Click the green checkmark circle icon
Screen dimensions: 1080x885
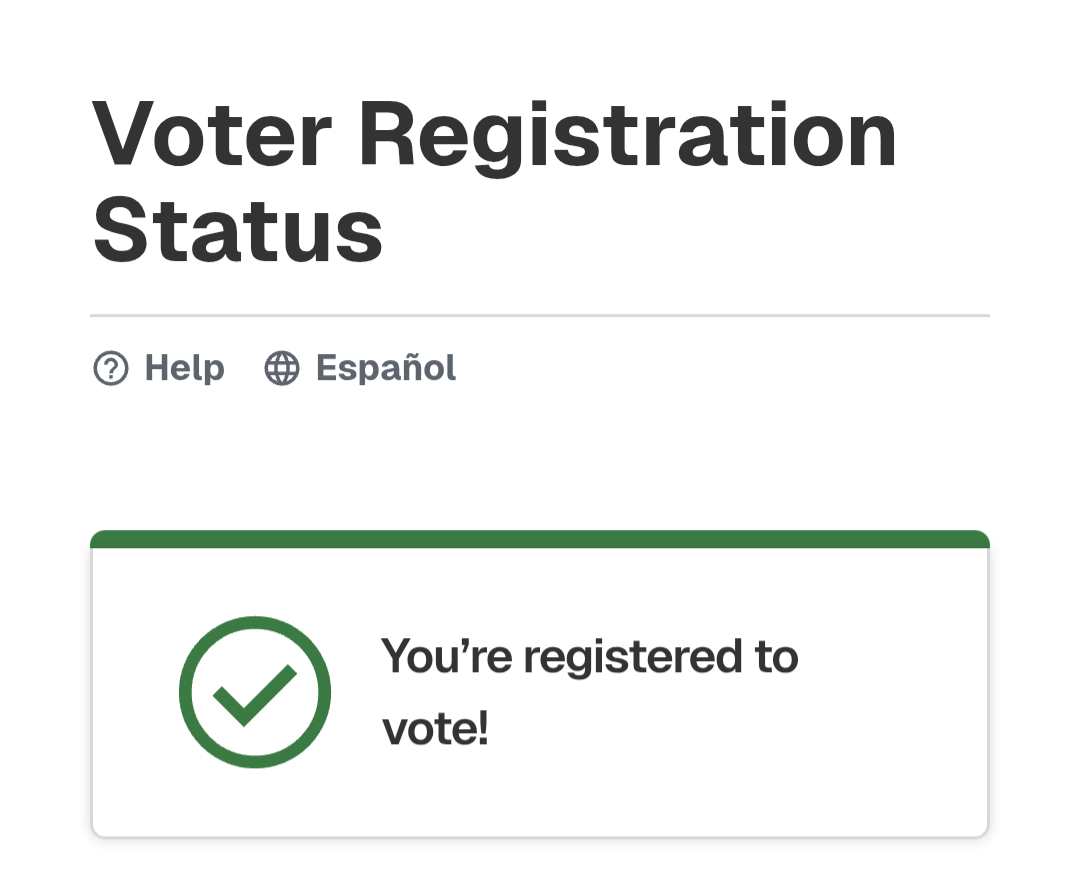[x=255, y=692]
